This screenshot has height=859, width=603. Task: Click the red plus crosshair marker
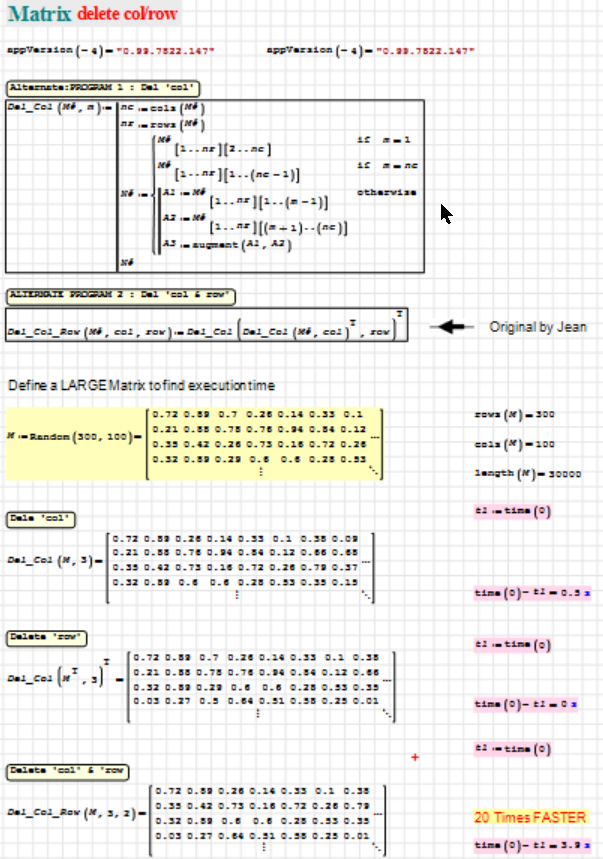(415, 758)
